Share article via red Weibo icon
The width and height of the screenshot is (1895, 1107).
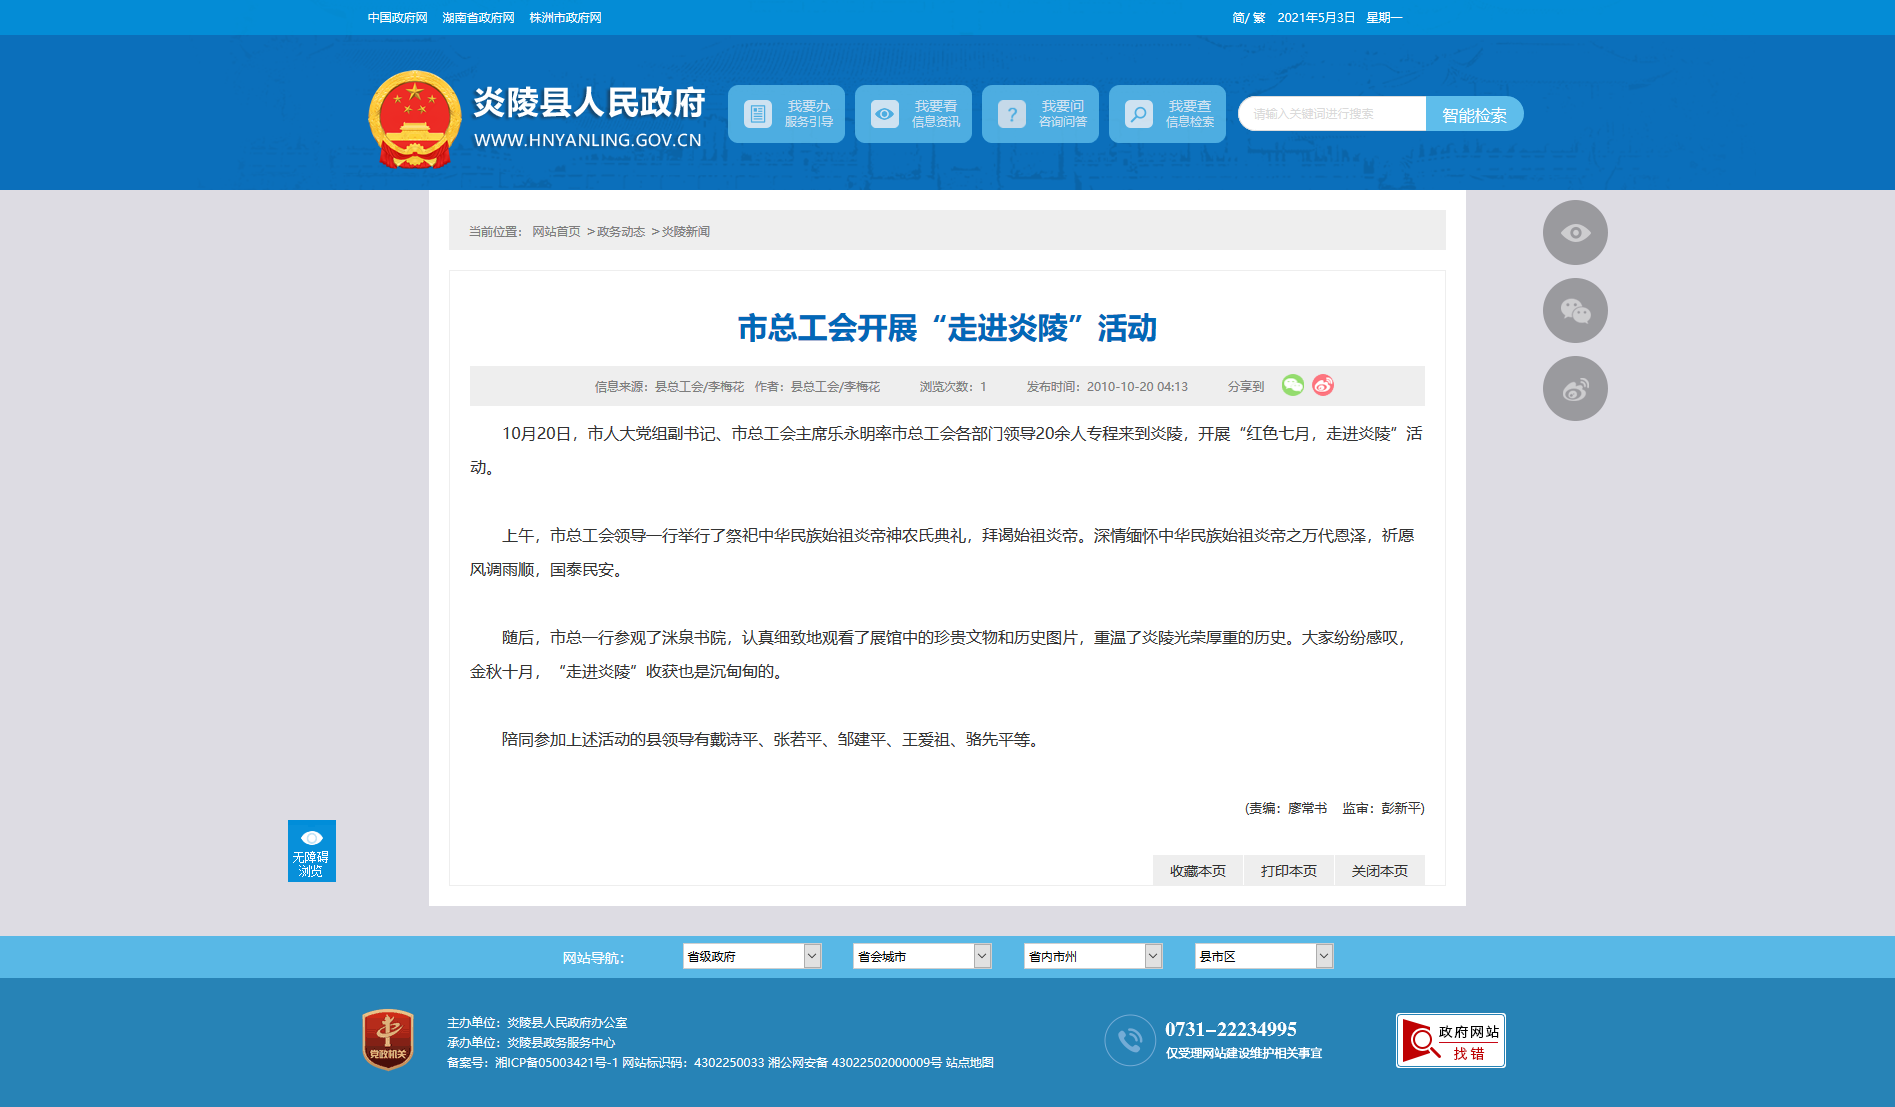pyautogui.click(x=1323, y=385)
